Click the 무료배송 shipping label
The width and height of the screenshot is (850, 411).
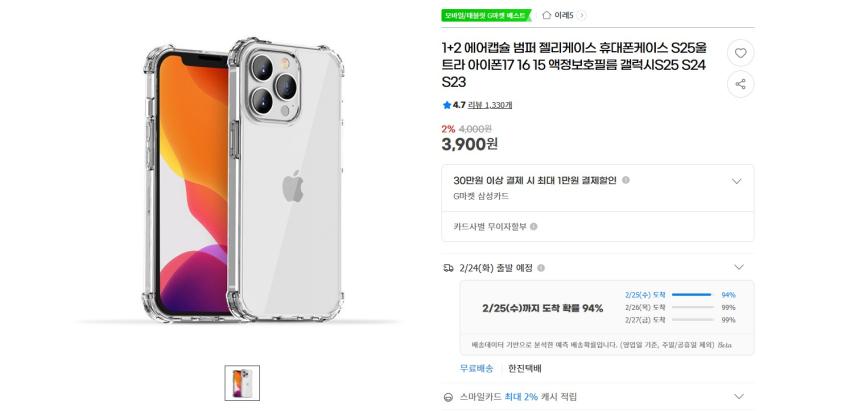[x=476, y=368]
